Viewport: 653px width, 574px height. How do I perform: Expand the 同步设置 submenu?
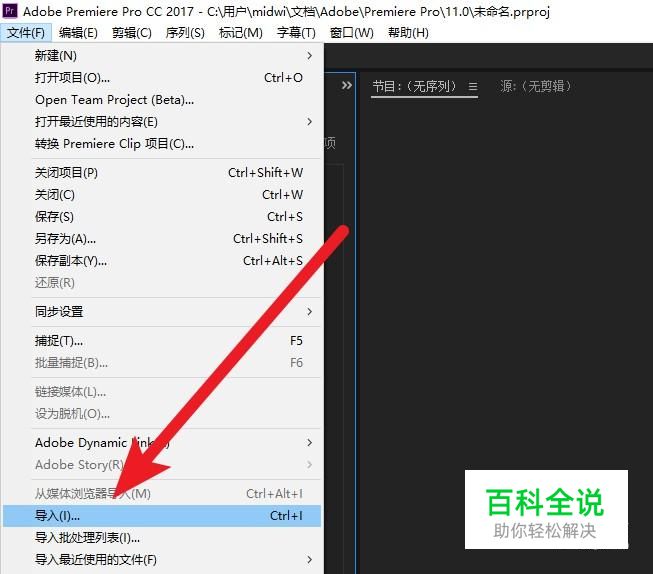[x=162, y=312]
